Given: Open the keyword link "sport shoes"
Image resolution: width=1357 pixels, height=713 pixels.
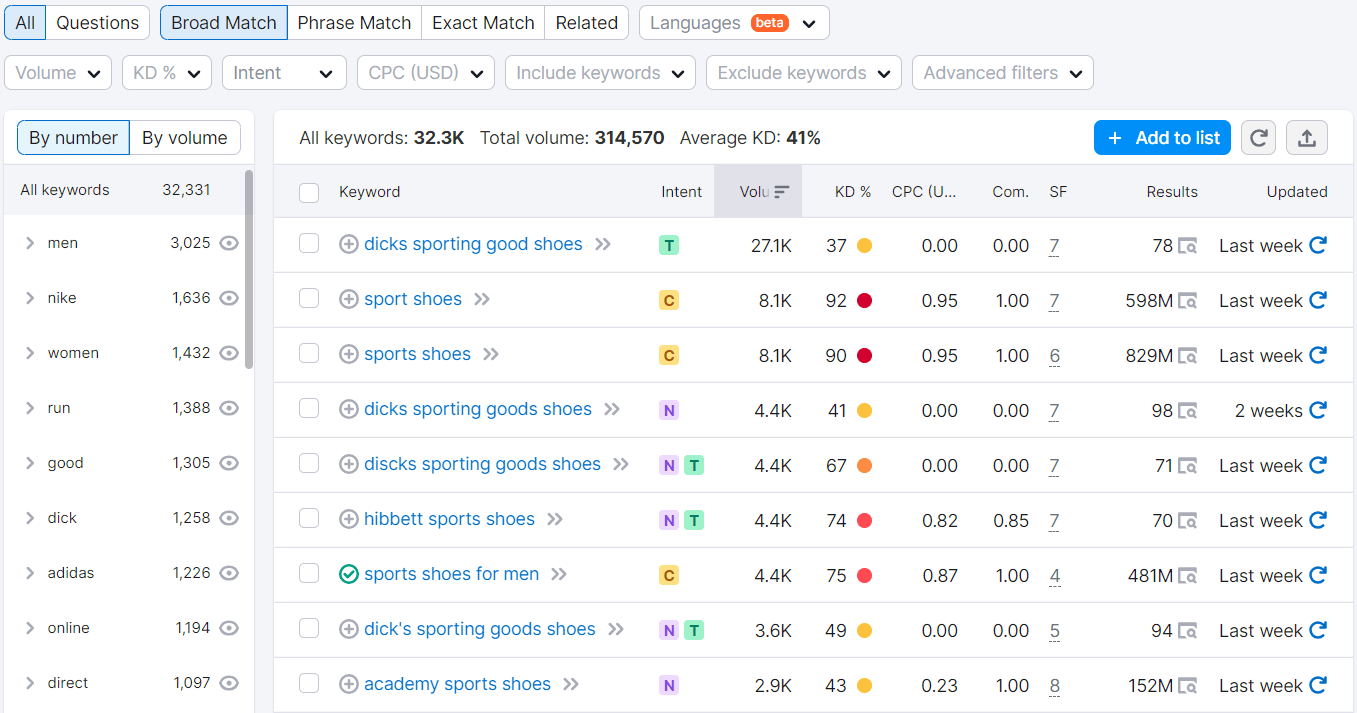Looking at the screenshot, I should tap(412, 299).
